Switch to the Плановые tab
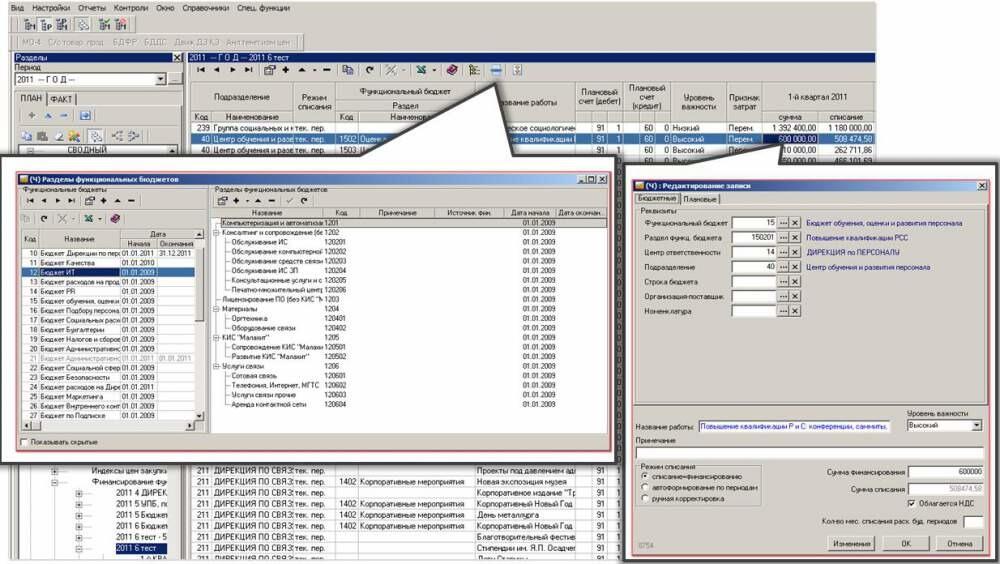This screenshot has height=564, width=1000. point(698,200)
